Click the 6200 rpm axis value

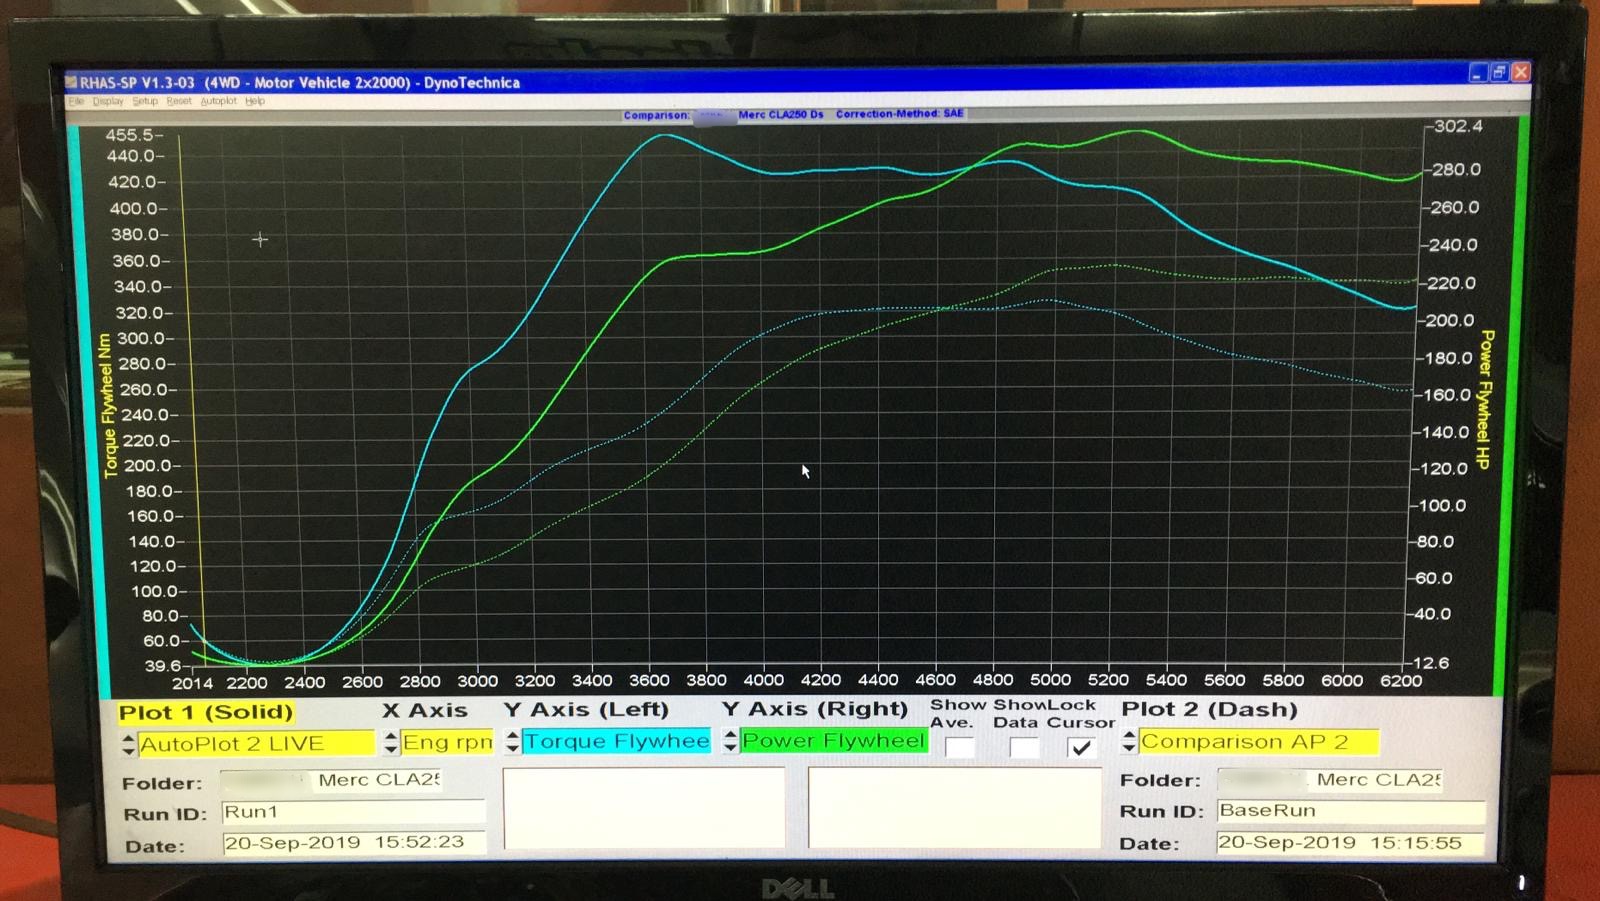point(1400,680)
